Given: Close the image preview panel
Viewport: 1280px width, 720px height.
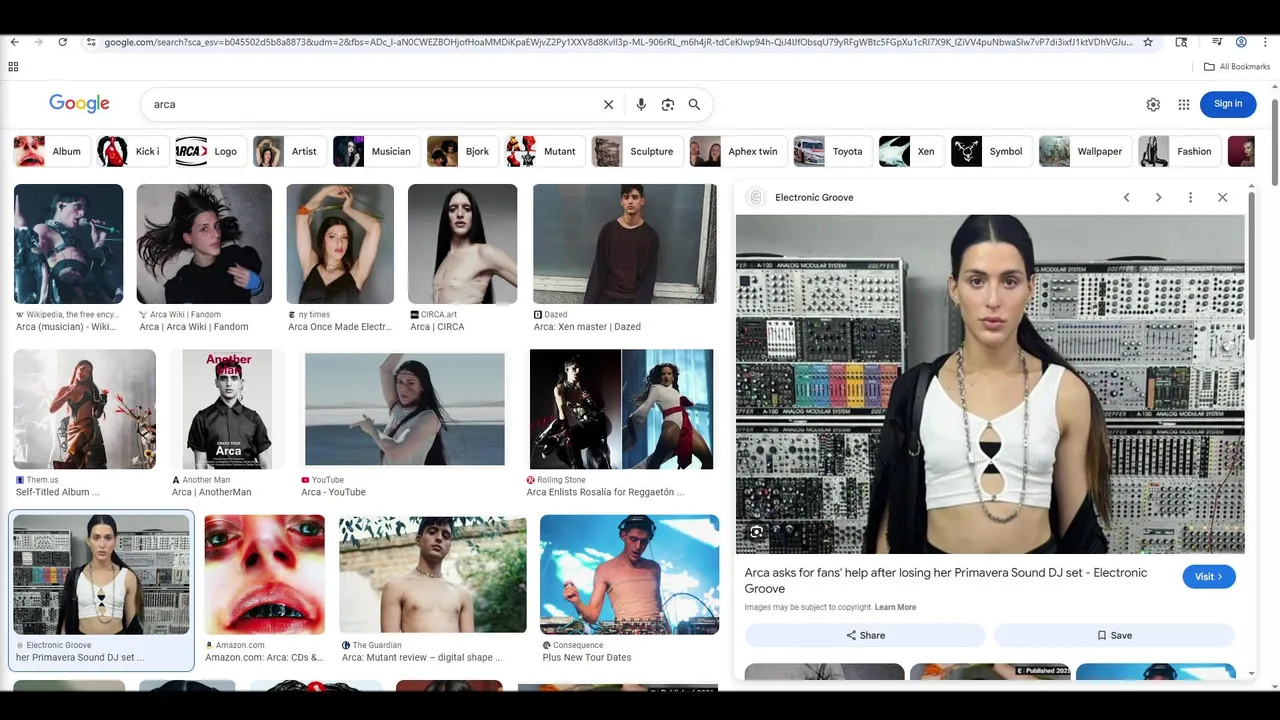Looking at the screenshot, I should click(1222, 197).
